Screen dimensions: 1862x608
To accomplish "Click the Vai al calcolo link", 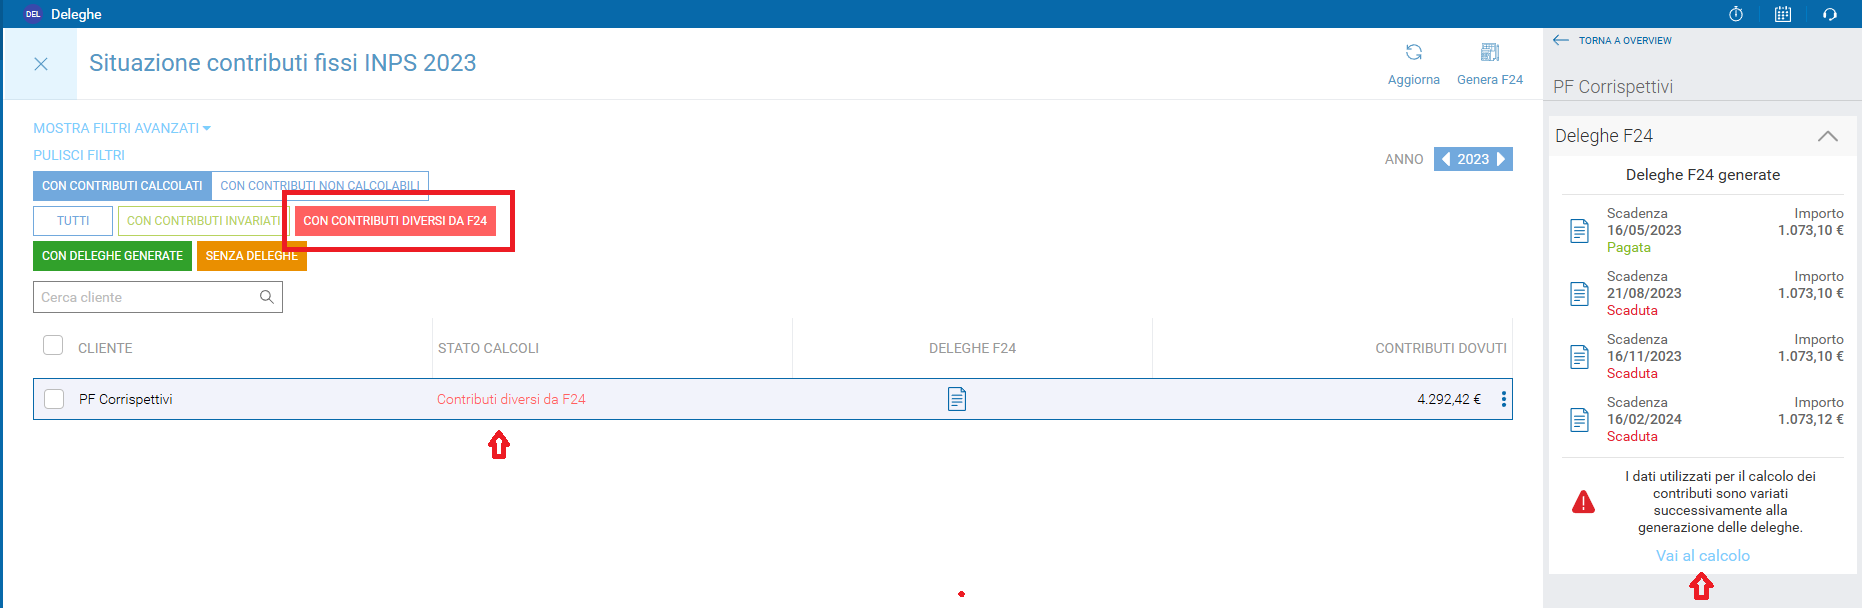I will click(1703, 556).
